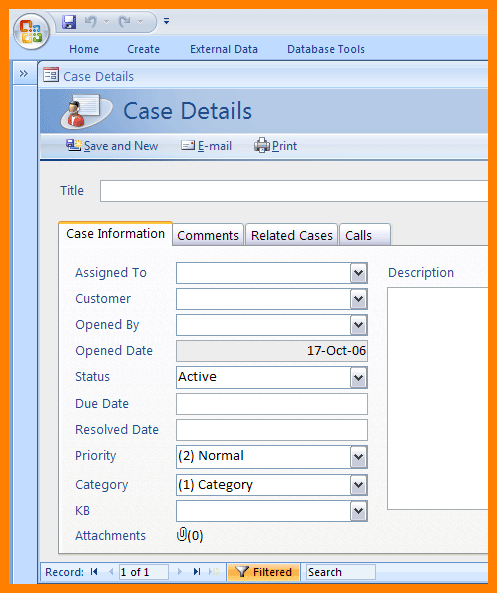Click the Save and New button
Viewport: 497px width, 593px height.
pyautogui.click(x=112, y=146)
